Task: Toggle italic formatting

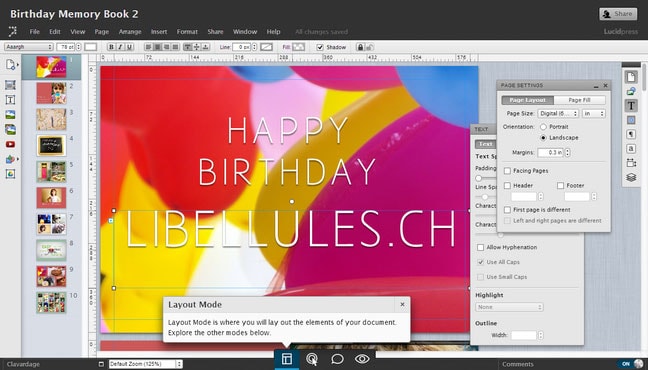Action: click(120, 47)
